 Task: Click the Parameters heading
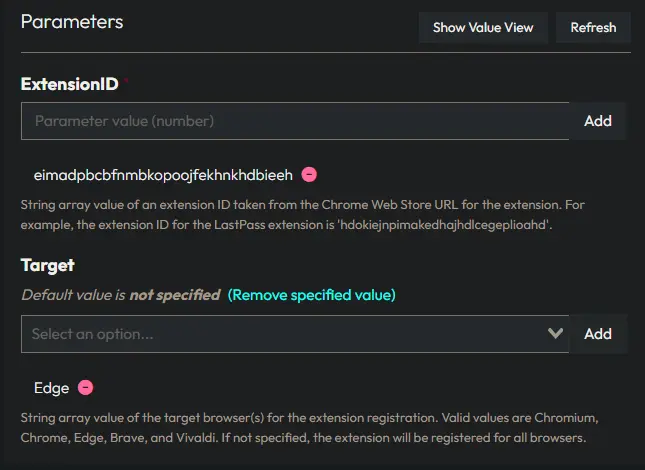72,21
